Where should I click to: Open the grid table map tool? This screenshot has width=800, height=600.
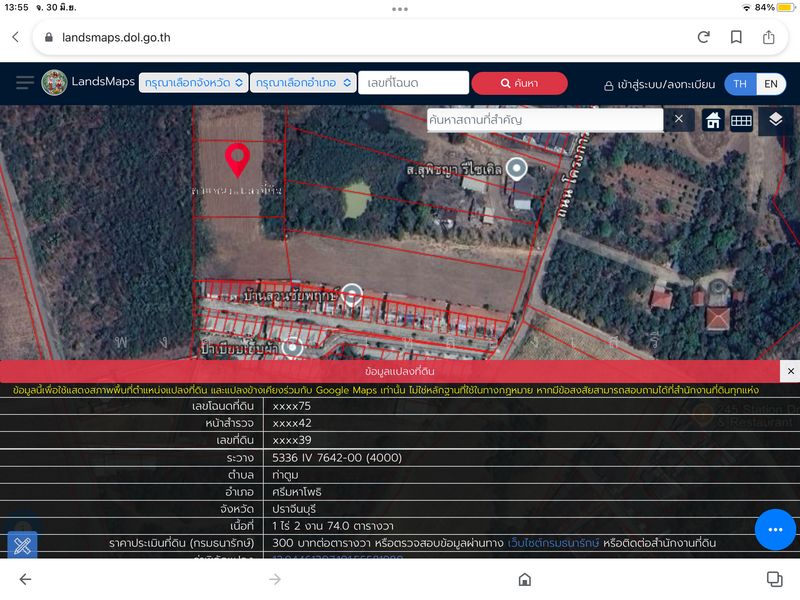[x=741, y=120]
